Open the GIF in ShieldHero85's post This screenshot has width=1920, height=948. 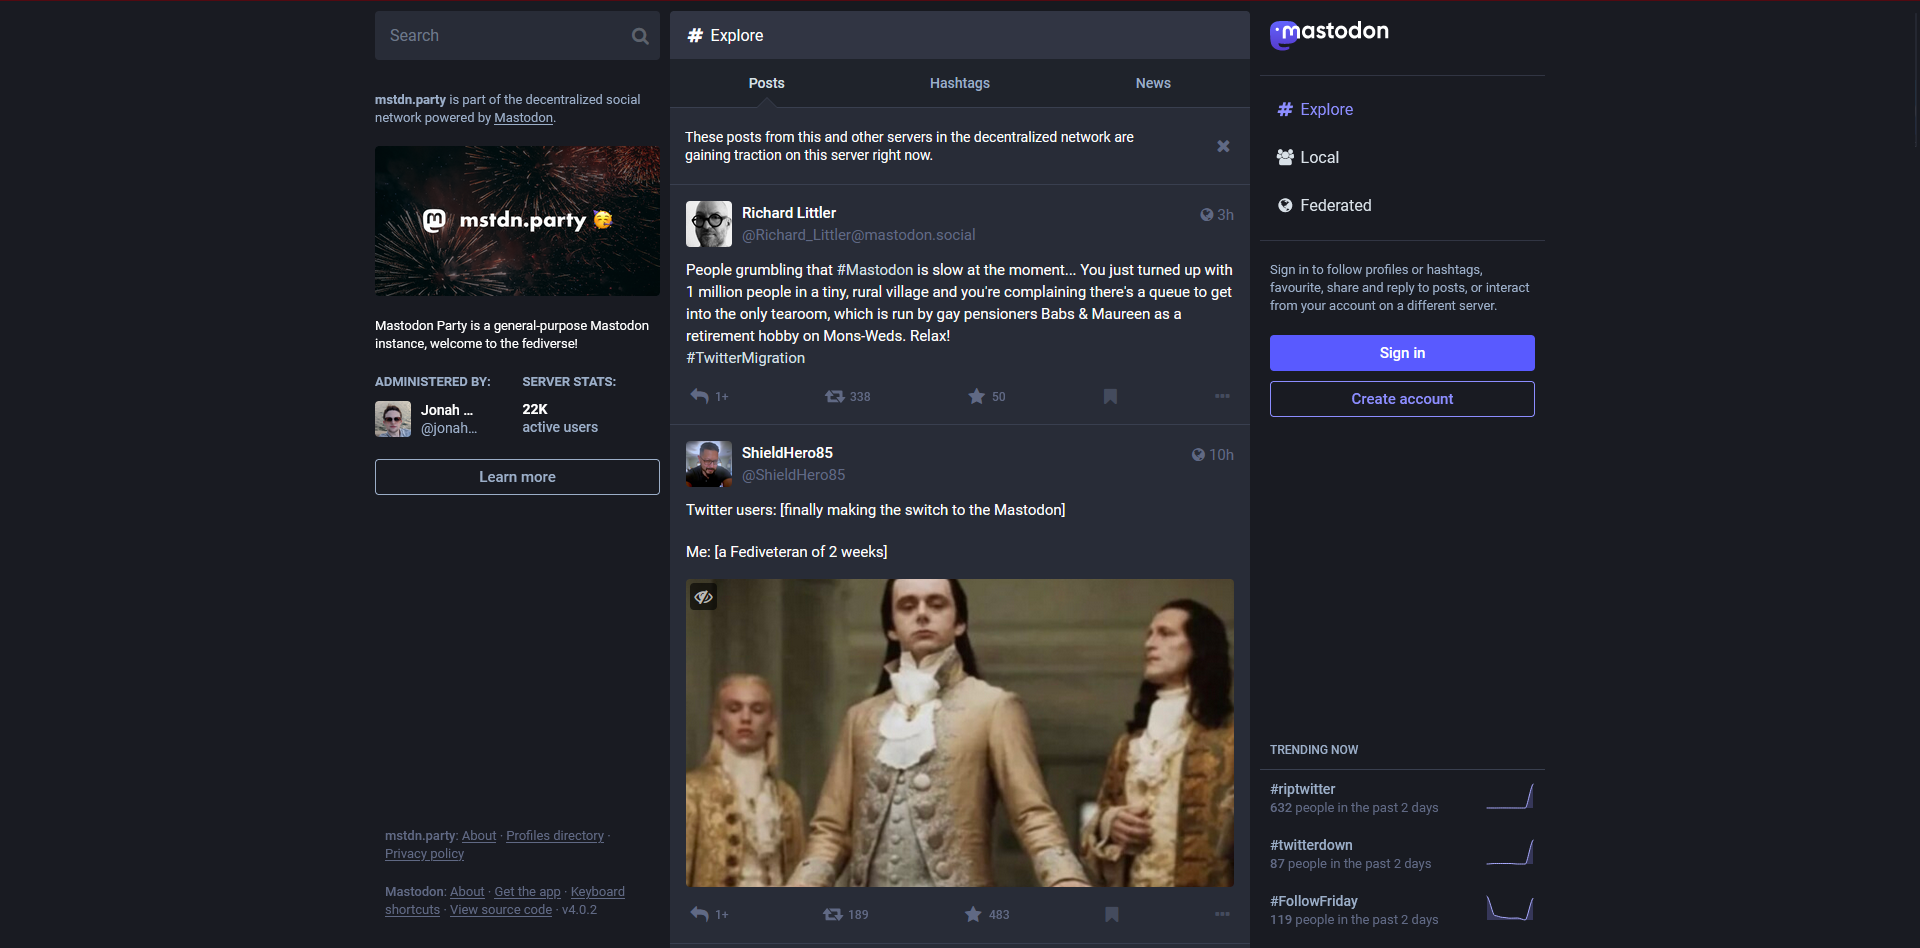coord(960,733)
